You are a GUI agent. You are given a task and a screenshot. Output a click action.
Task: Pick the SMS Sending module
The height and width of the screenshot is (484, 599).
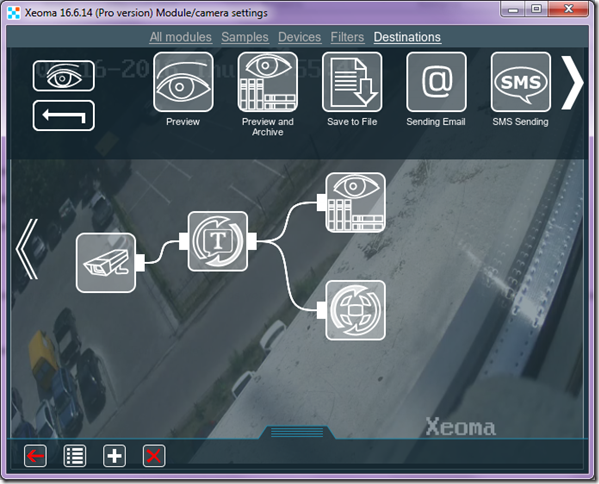click(521, 82)
